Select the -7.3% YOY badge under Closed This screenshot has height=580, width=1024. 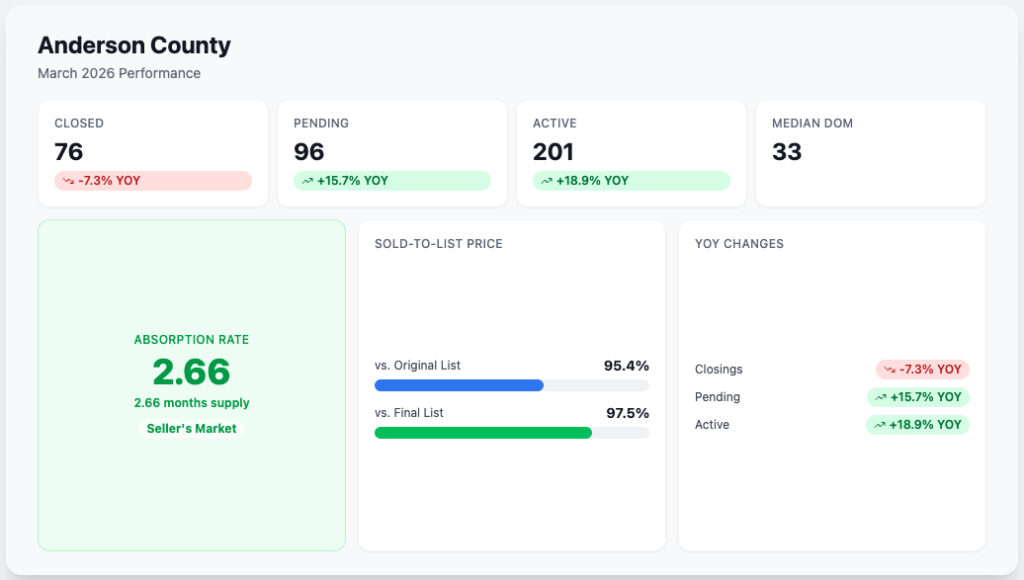pos(153,181)
